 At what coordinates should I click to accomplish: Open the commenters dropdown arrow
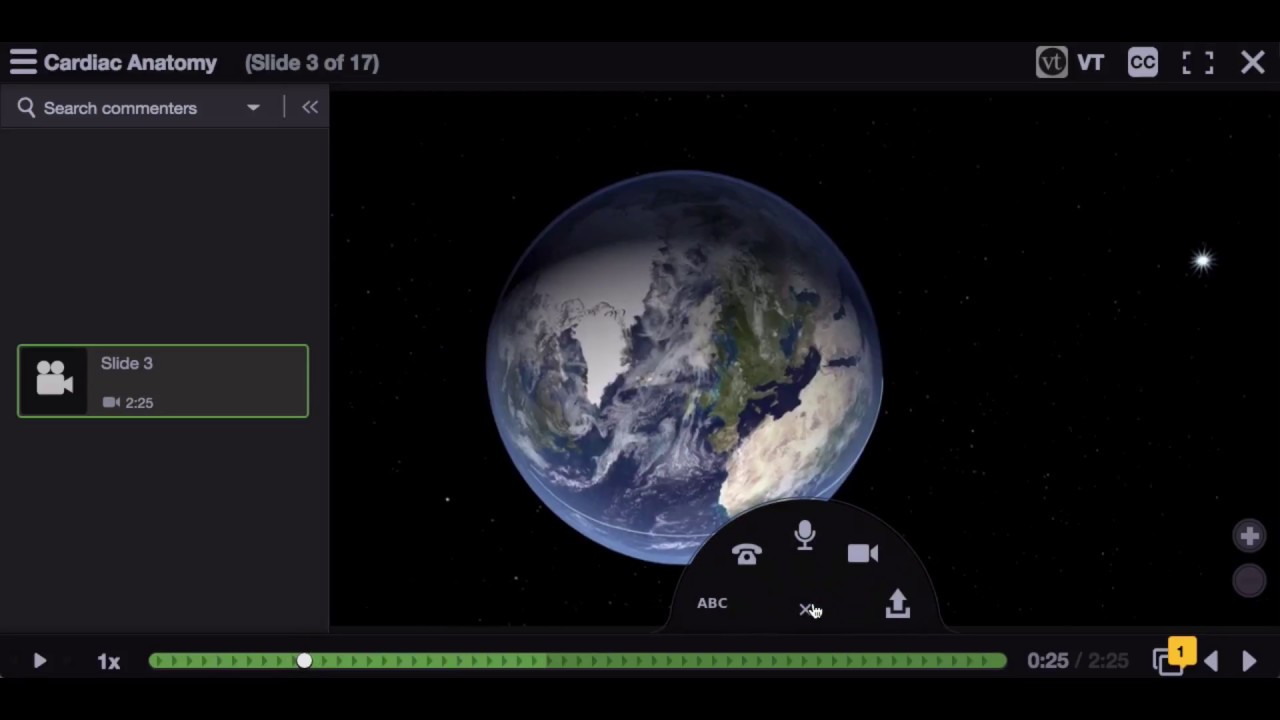tap(253, 107)
